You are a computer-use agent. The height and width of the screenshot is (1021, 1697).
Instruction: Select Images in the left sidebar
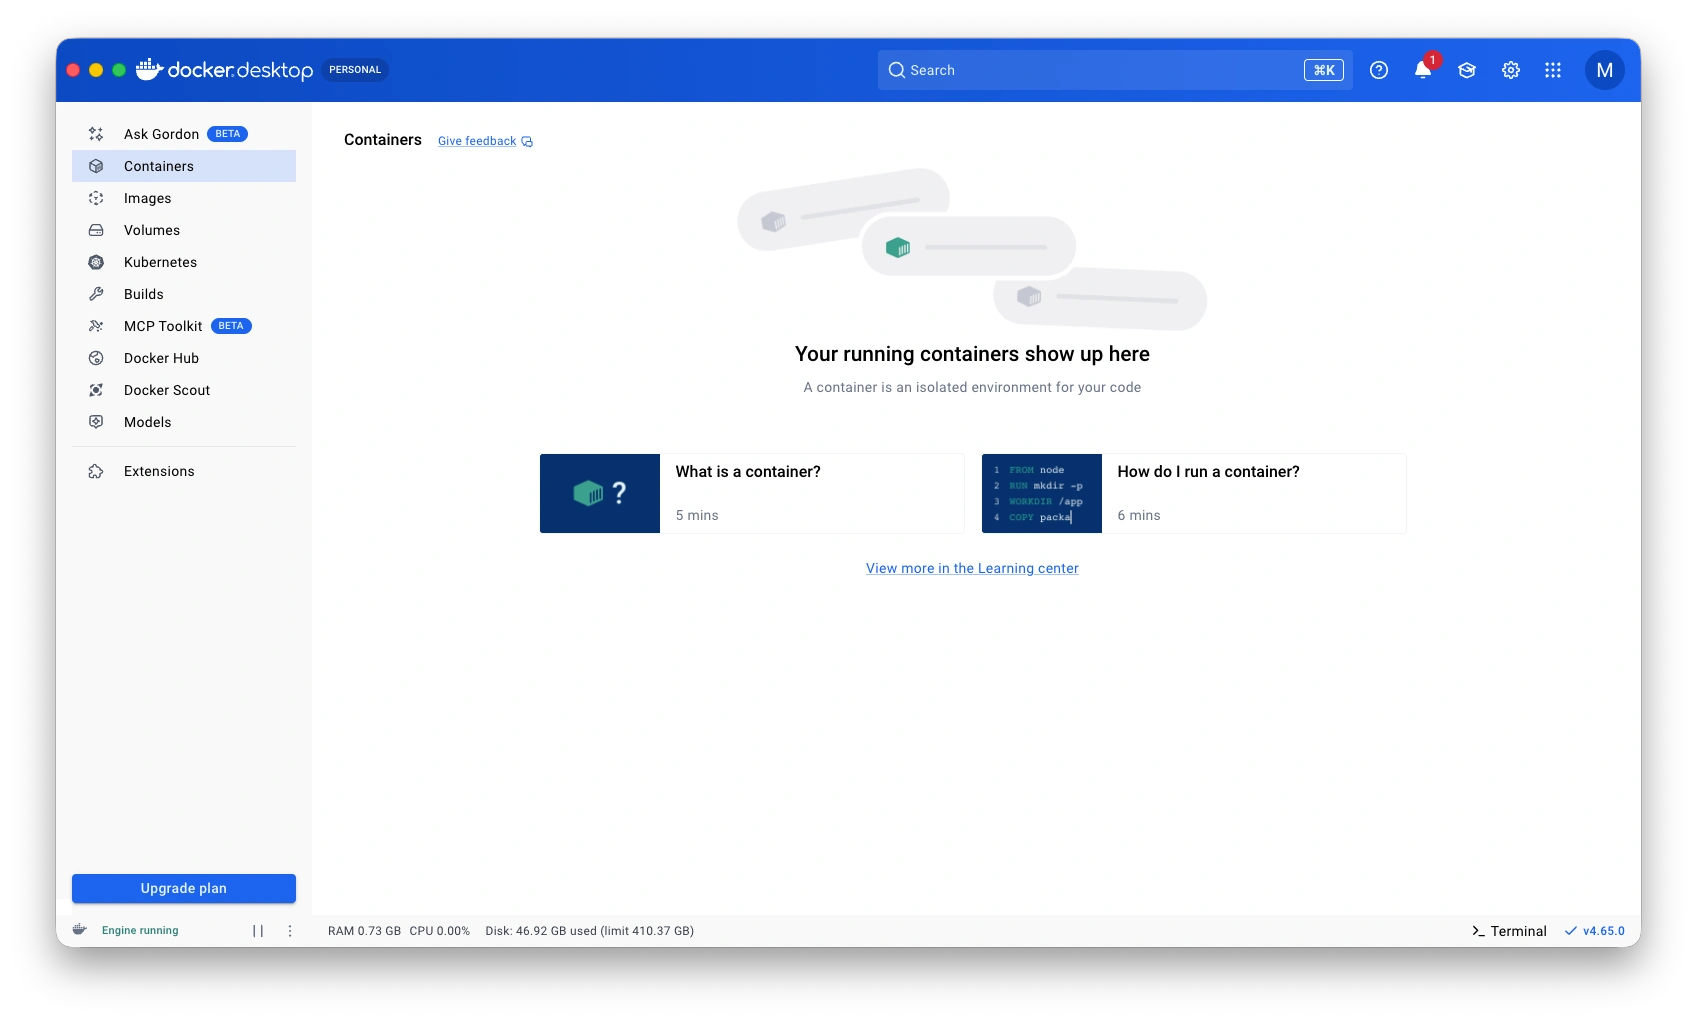(147, 198)
